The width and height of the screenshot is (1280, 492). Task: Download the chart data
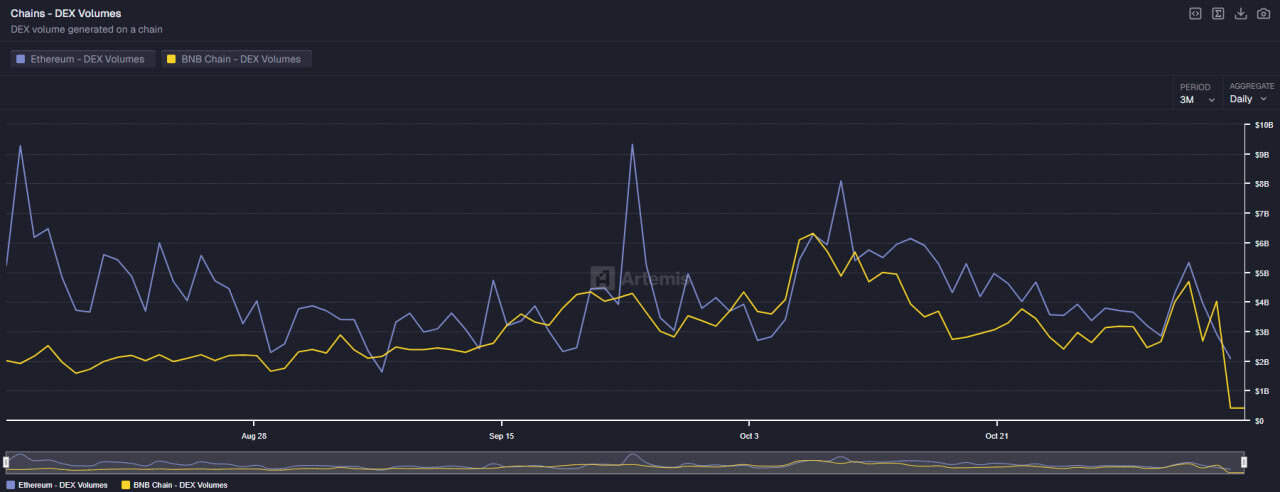[x=1241, y=13]
